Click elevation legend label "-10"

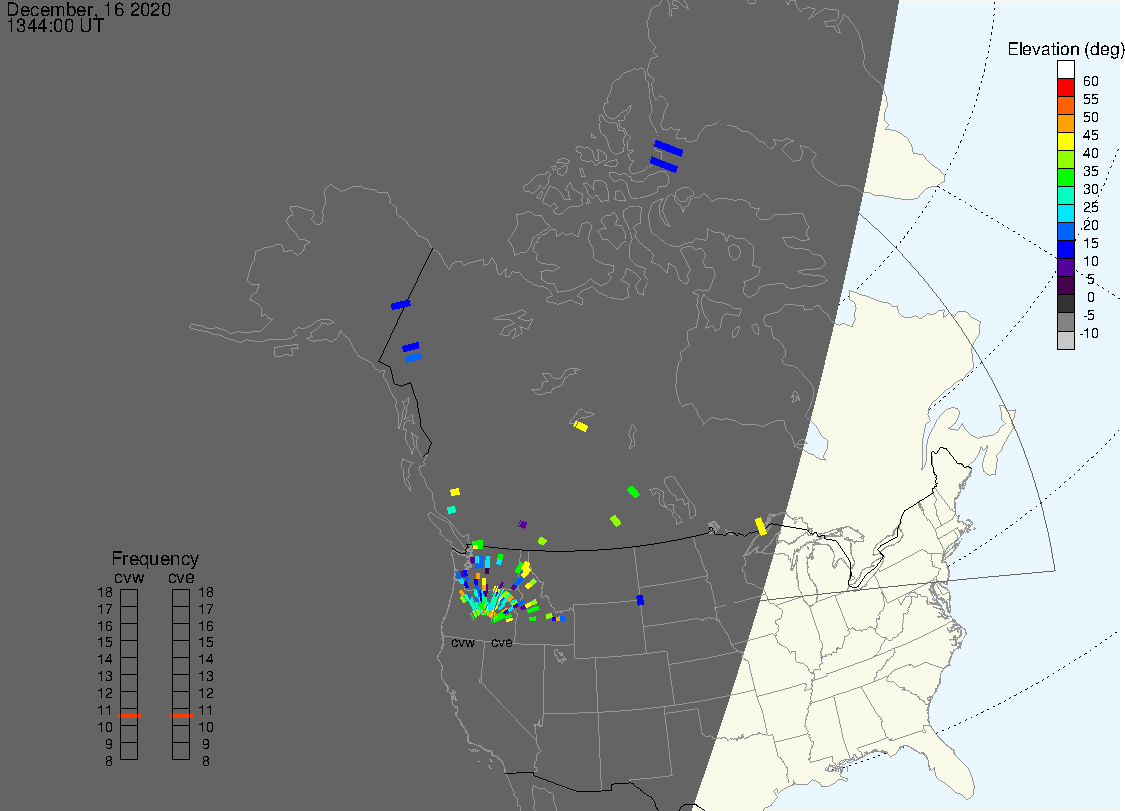pyautogui.click(x=1089, y=333)
